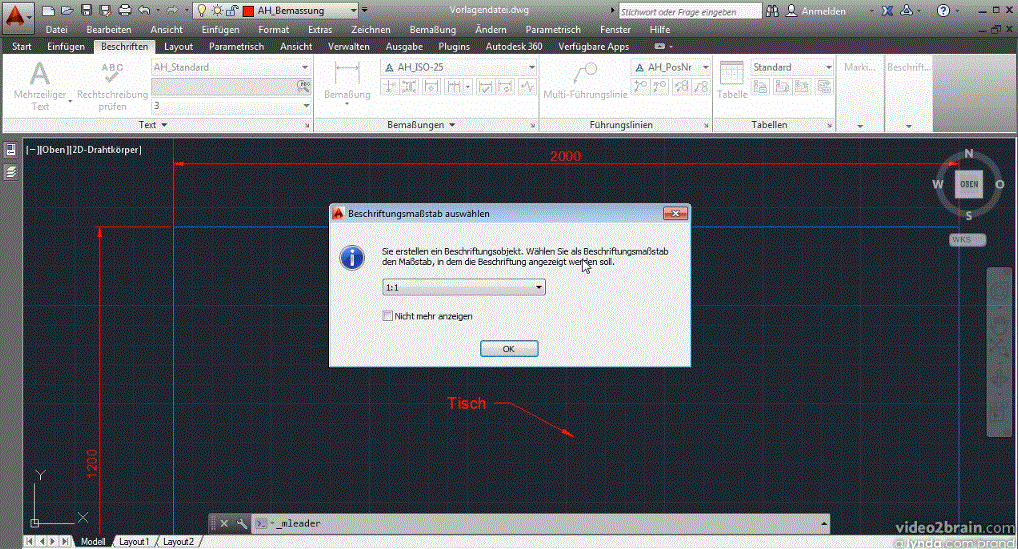Toggle the layer light bulb on/off icon

(x=202, y=10)
